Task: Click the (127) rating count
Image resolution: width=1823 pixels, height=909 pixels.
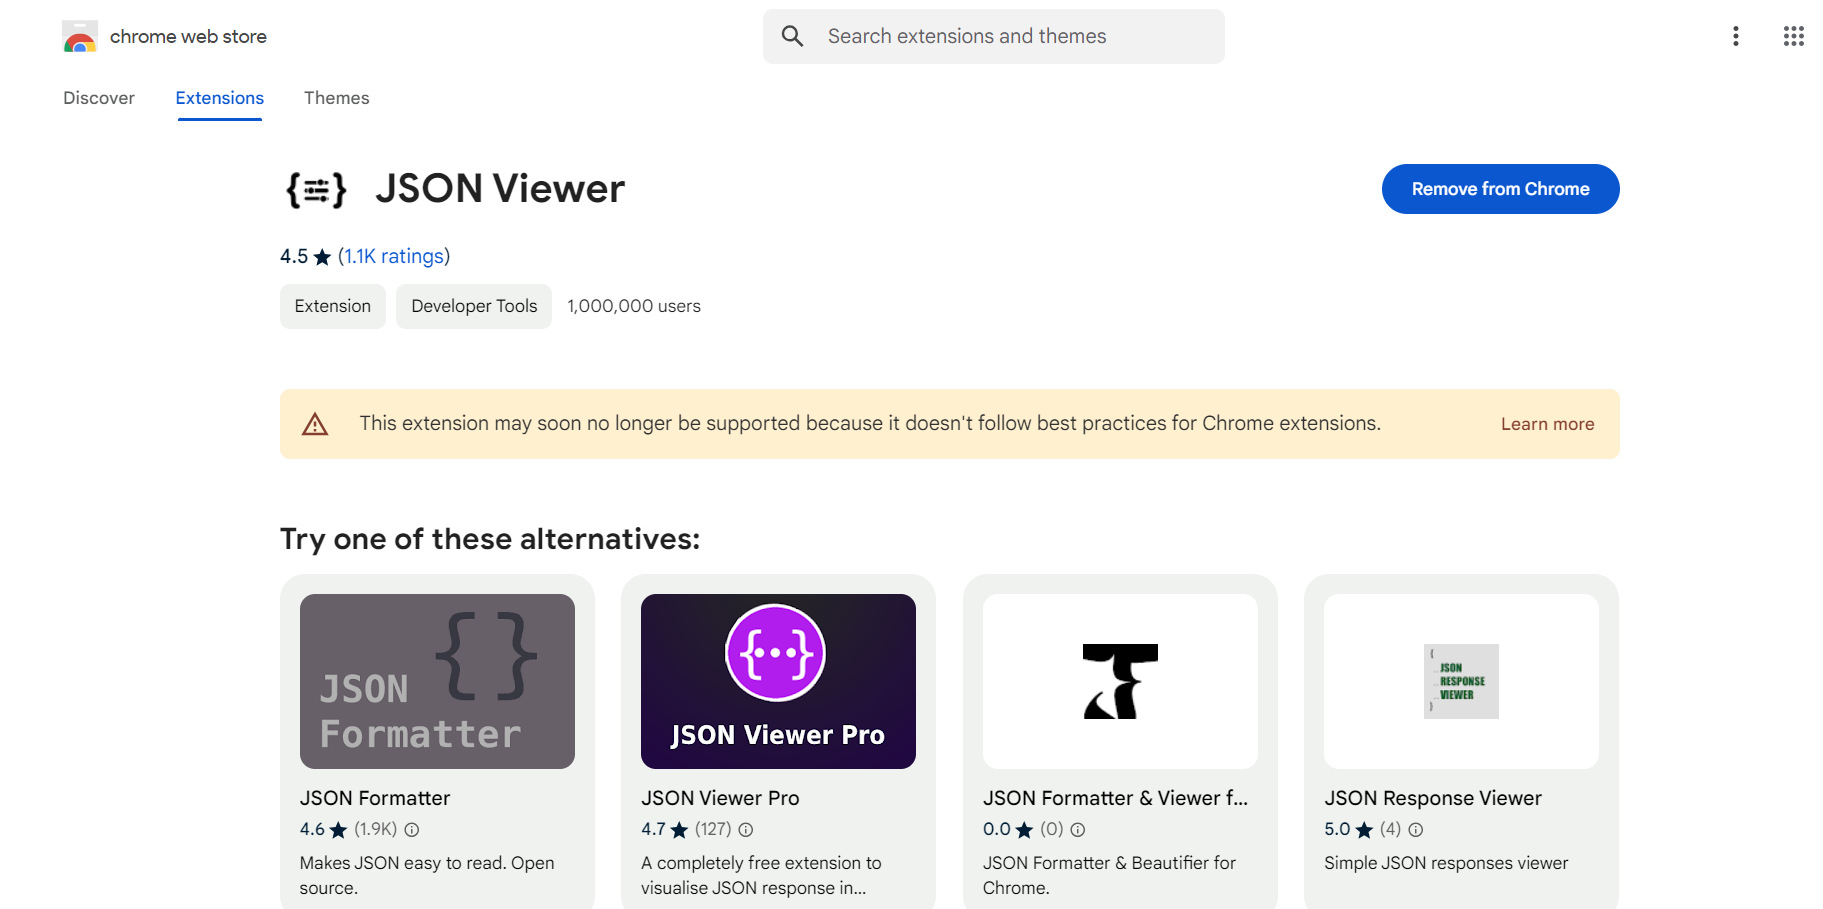Action: point(713,830)
